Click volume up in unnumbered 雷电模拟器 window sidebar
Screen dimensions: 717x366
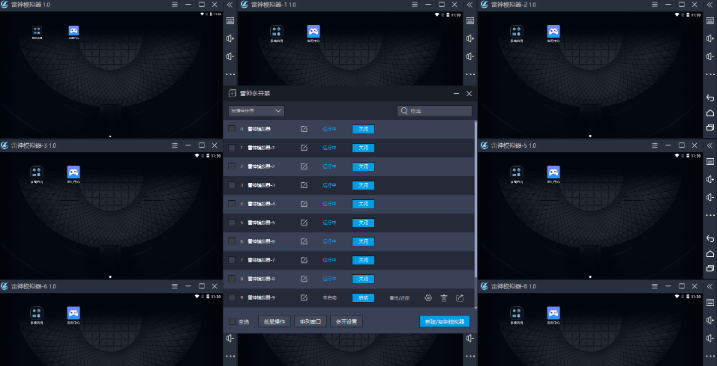coord(230,38)
